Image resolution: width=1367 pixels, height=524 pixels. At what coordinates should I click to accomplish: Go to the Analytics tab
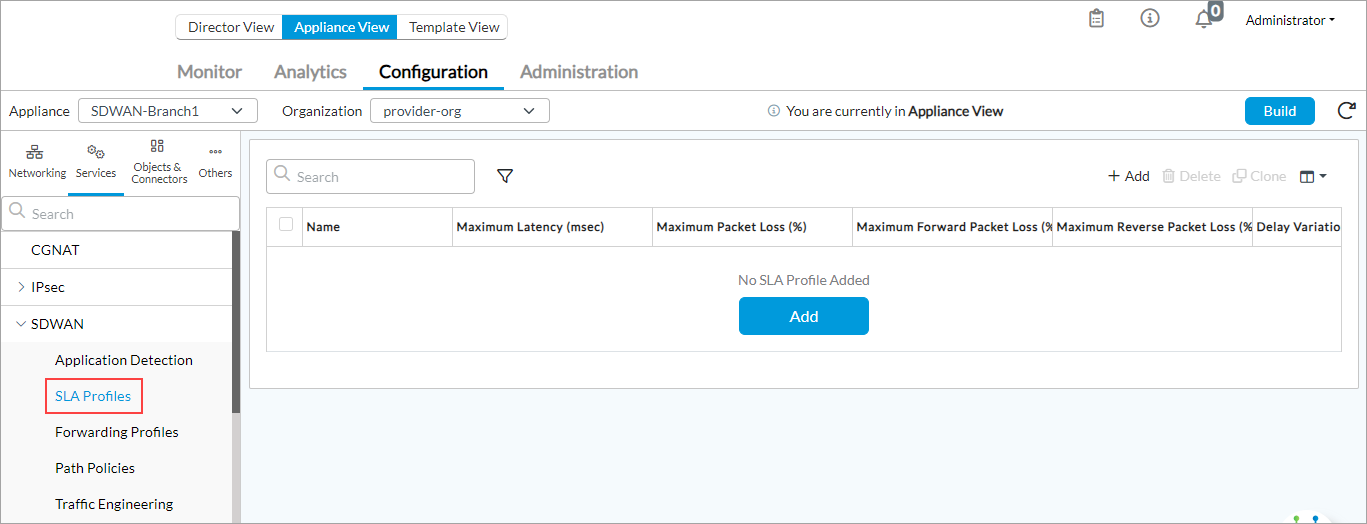coord(310,72)
